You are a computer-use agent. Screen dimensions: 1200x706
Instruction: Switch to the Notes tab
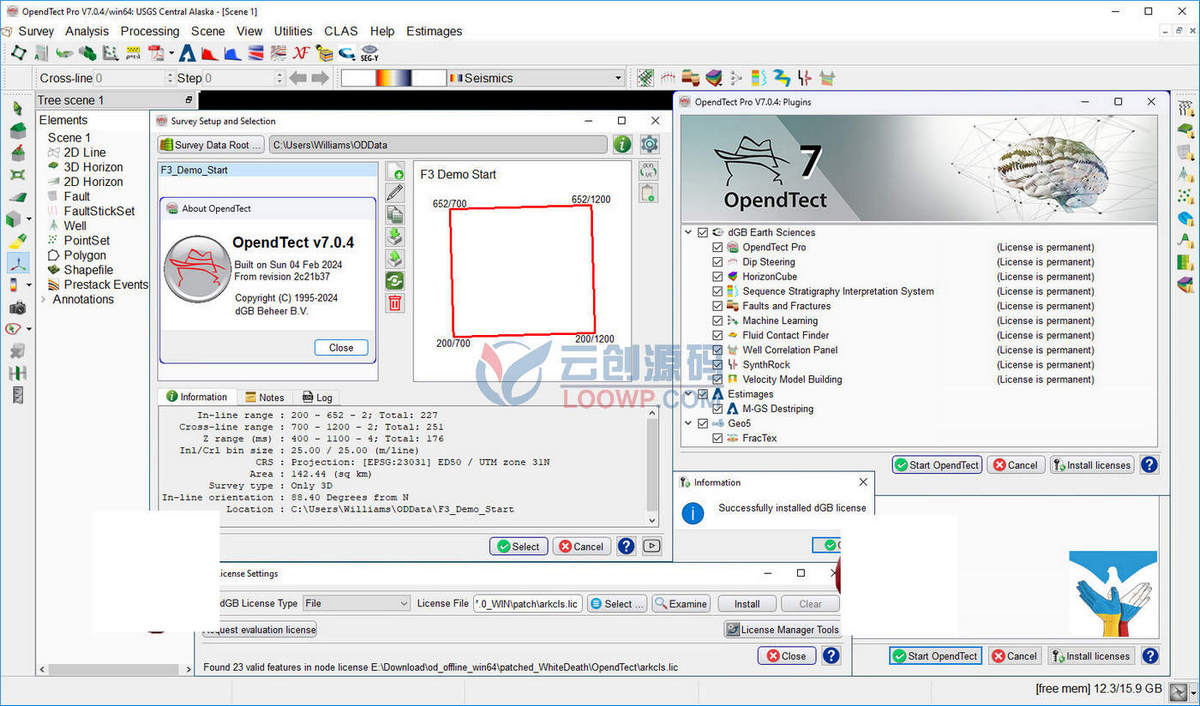click(x=264, y=397)
